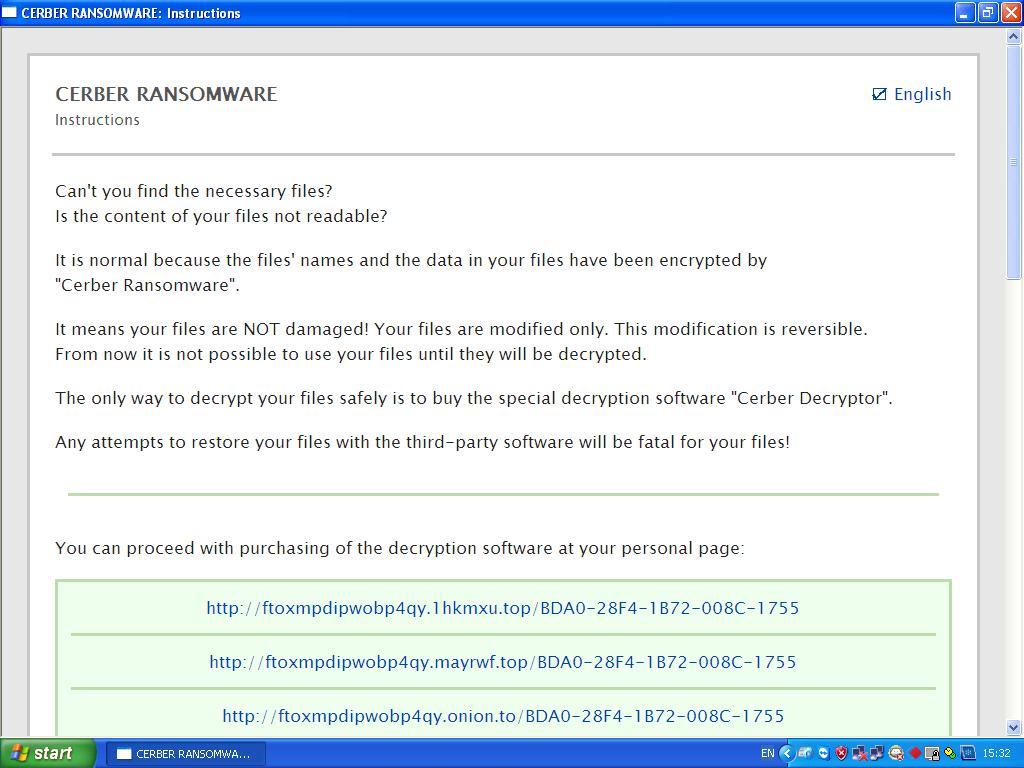Click the line starting "Is the content"
1024x768 pixels.
(x=221, y=216)
